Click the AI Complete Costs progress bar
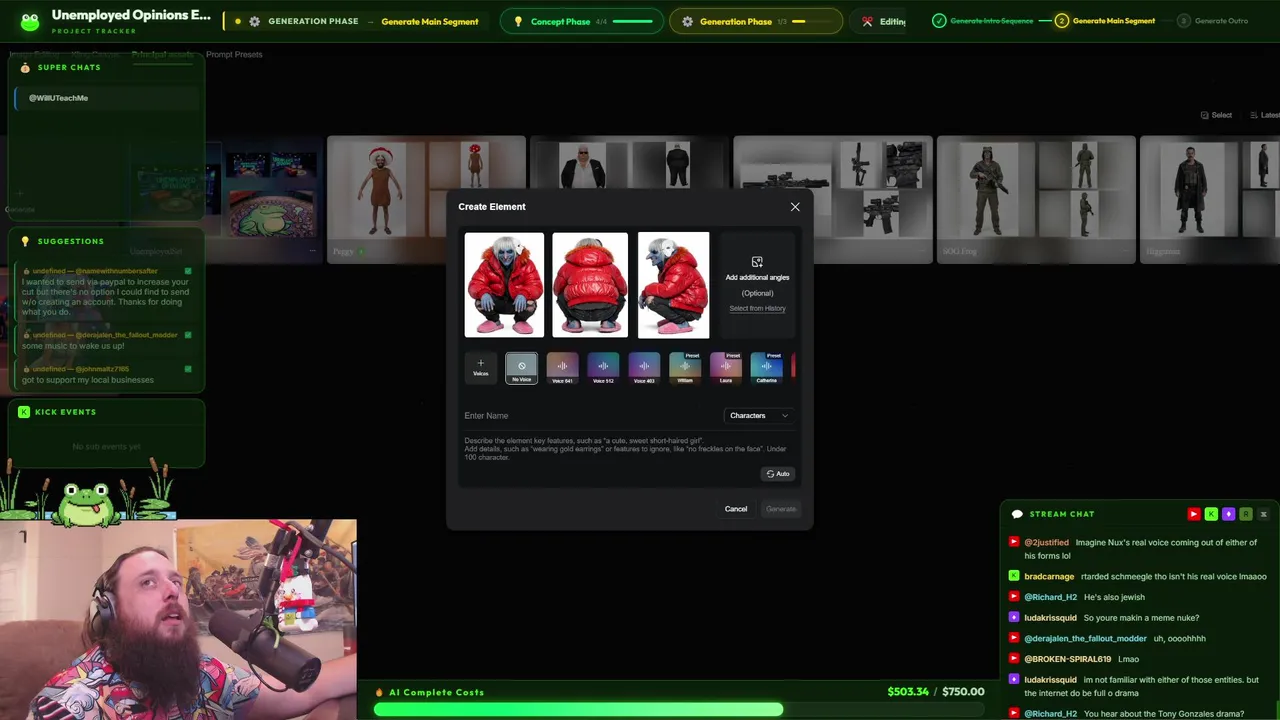This screenshot has width=1280, height=720. click(x=679, y=710)
